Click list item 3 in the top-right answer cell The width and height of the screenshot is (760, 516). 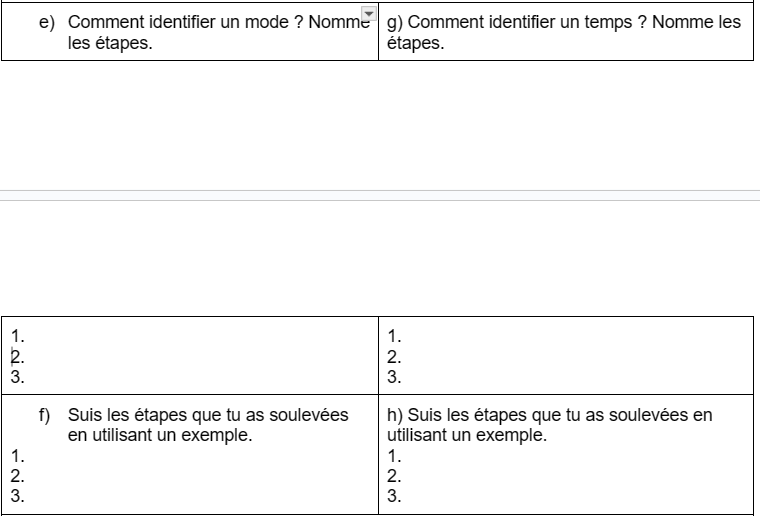(394, 377)
